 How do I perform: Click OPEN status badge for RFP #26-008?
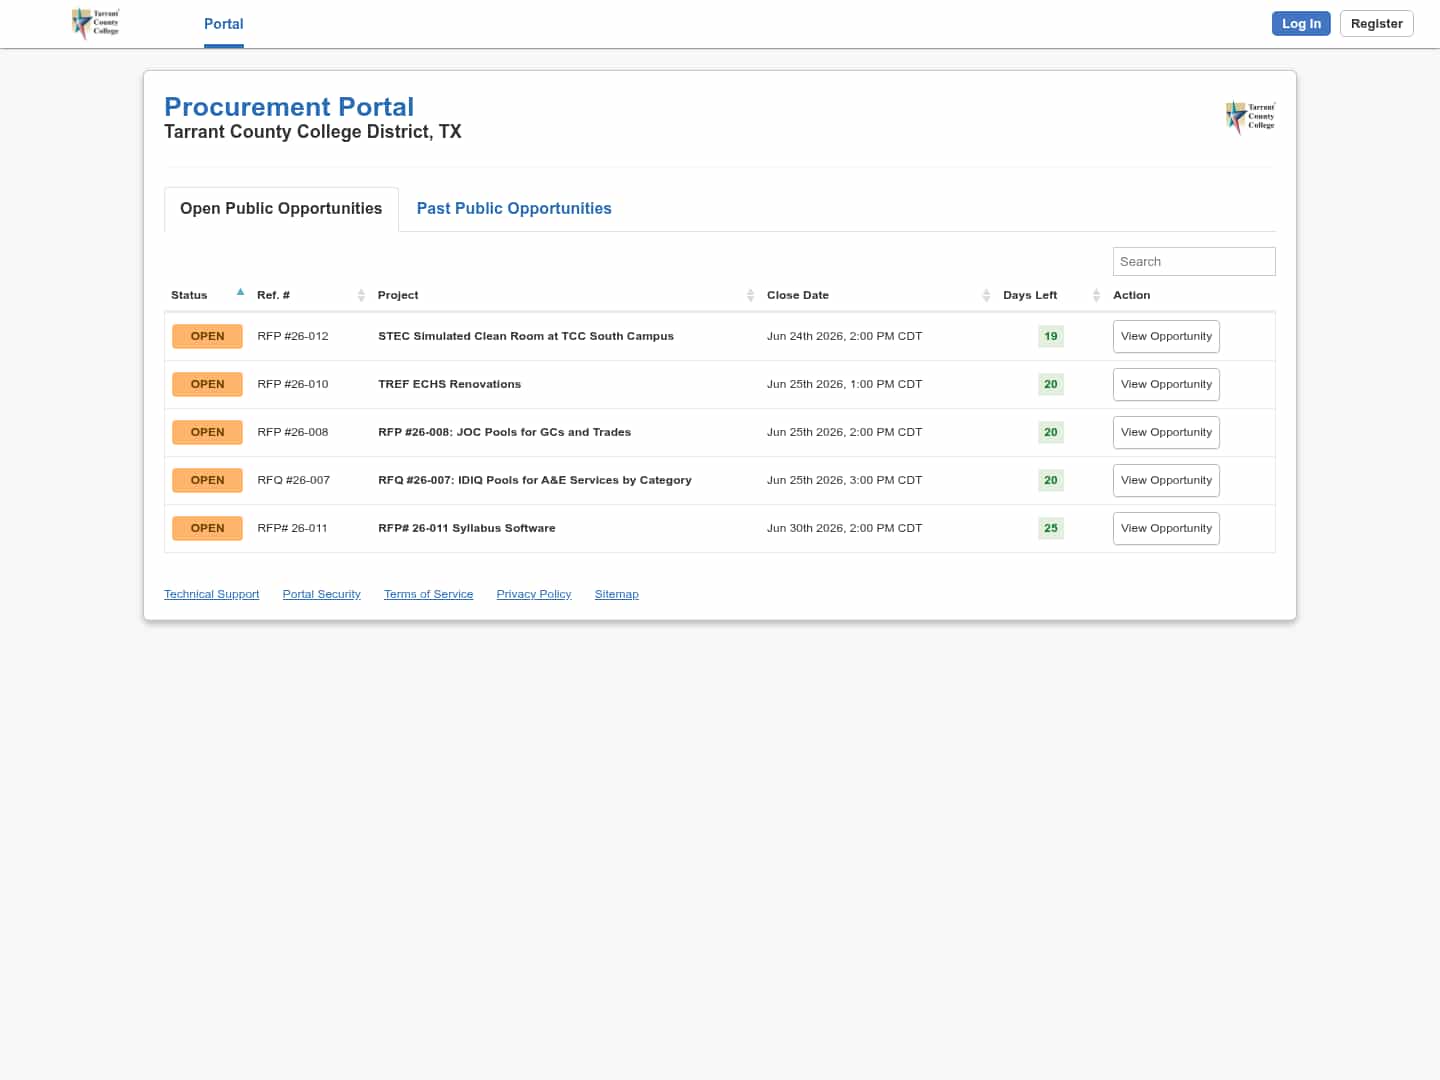[x=207, y=432]
